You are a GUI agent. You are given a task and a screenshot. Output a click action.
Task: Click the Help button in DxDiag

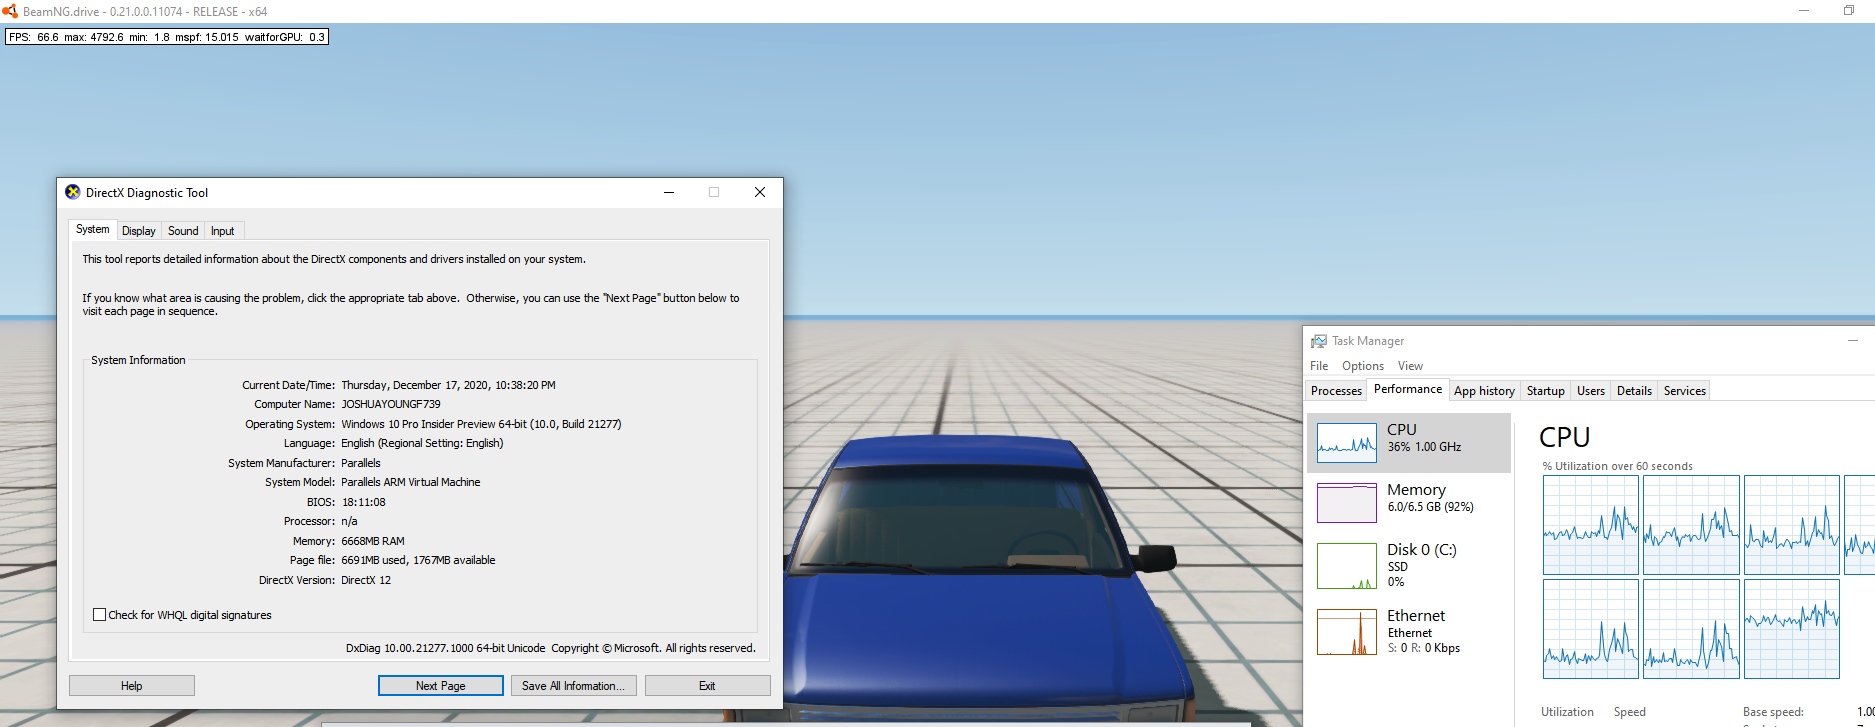132,686
